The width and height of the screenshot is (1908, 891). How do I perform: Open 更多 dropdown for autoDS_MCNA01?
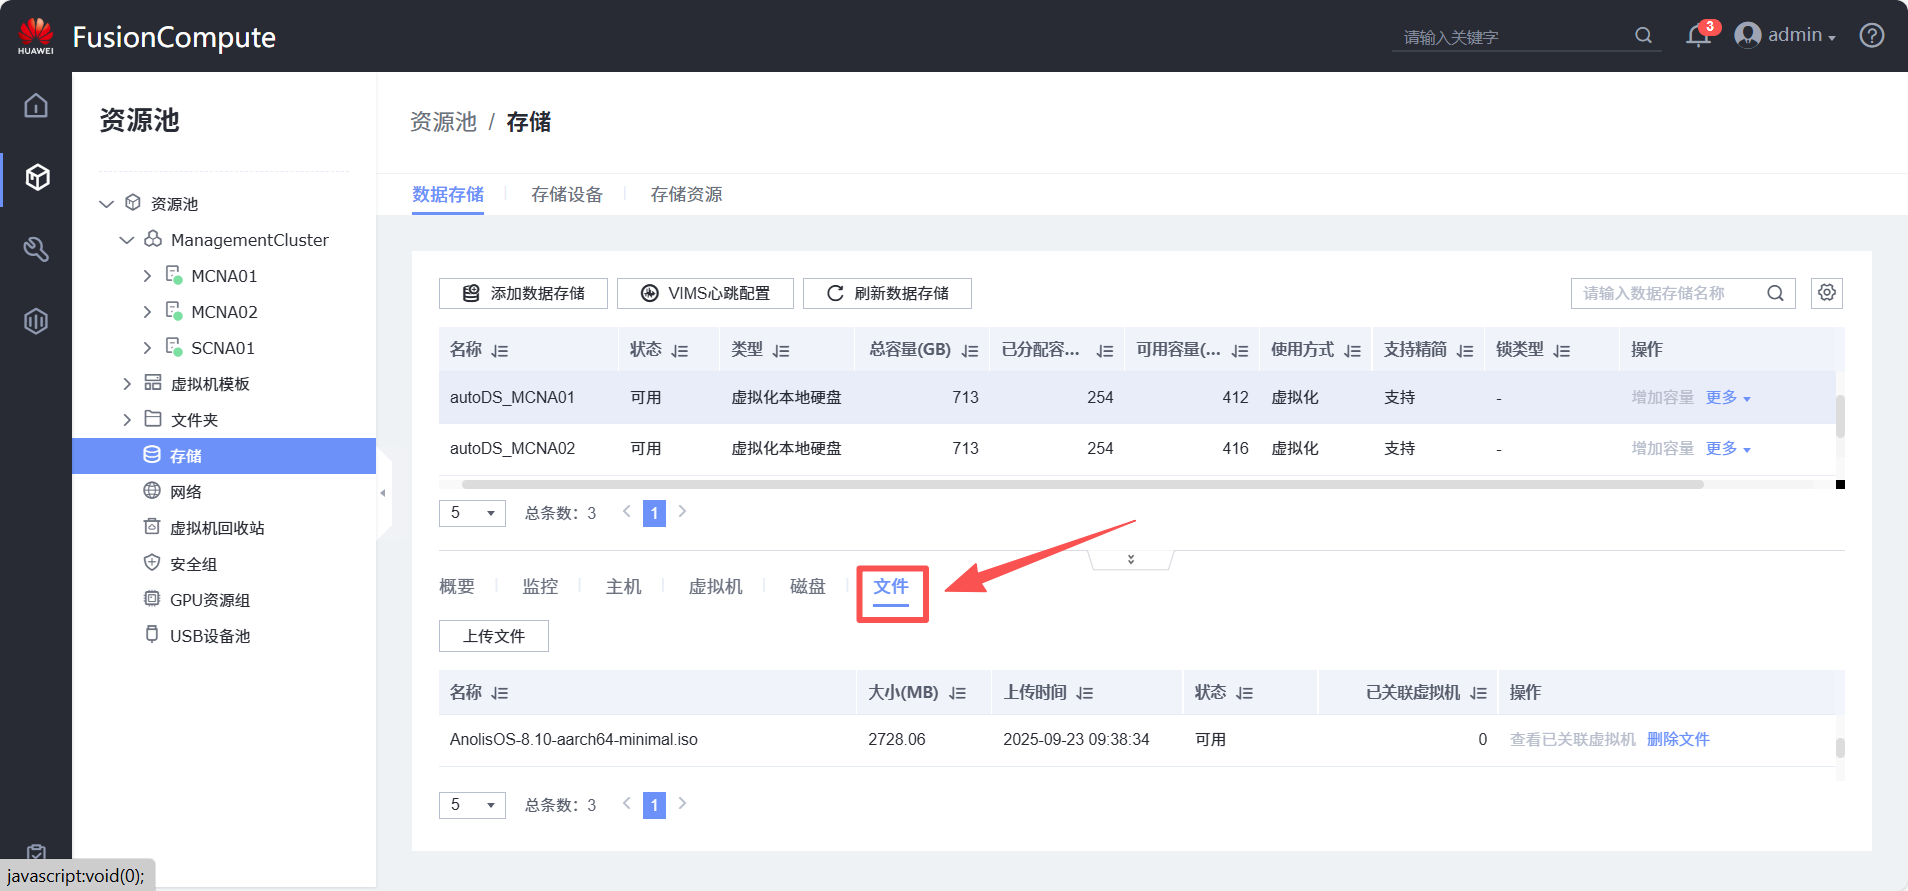click(x=1728, y=397)
